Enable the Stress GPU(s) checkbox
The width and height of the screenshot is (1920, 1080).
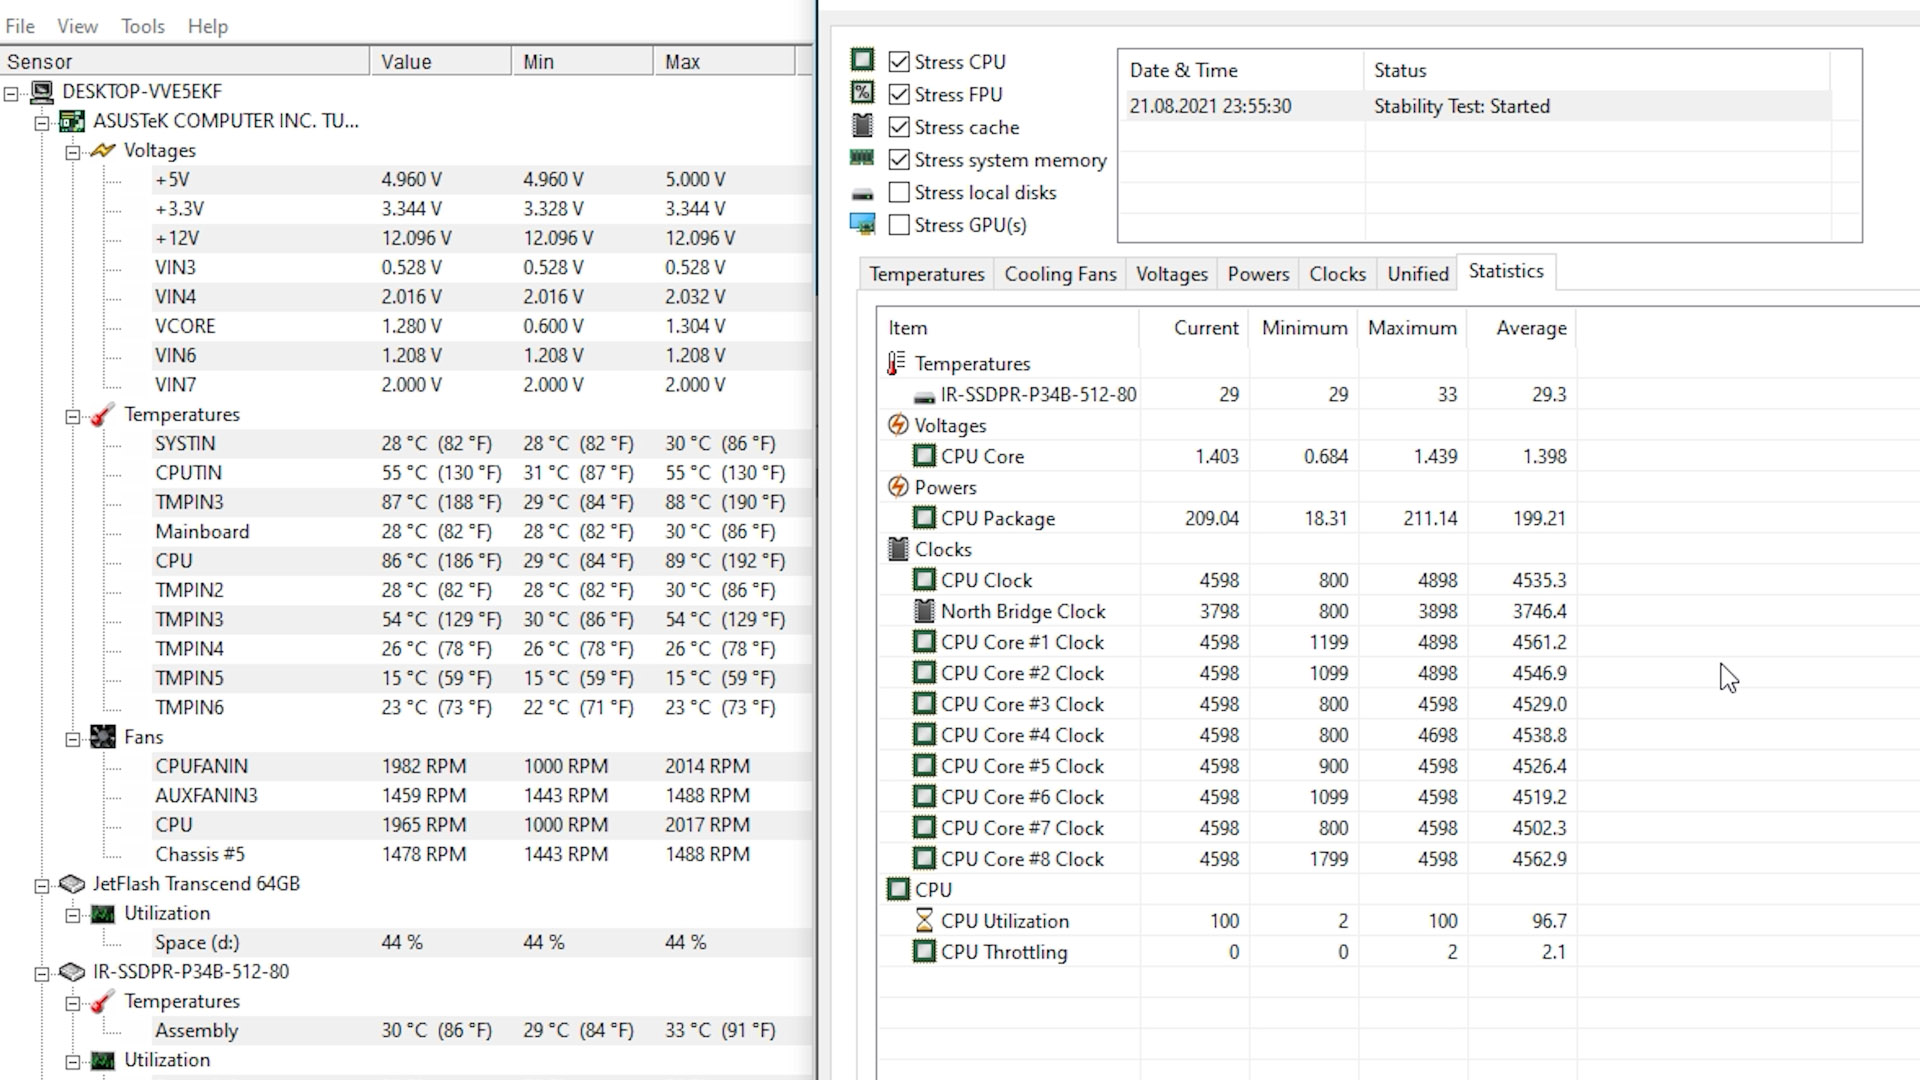pyautogui.click(x=899, y=226)
